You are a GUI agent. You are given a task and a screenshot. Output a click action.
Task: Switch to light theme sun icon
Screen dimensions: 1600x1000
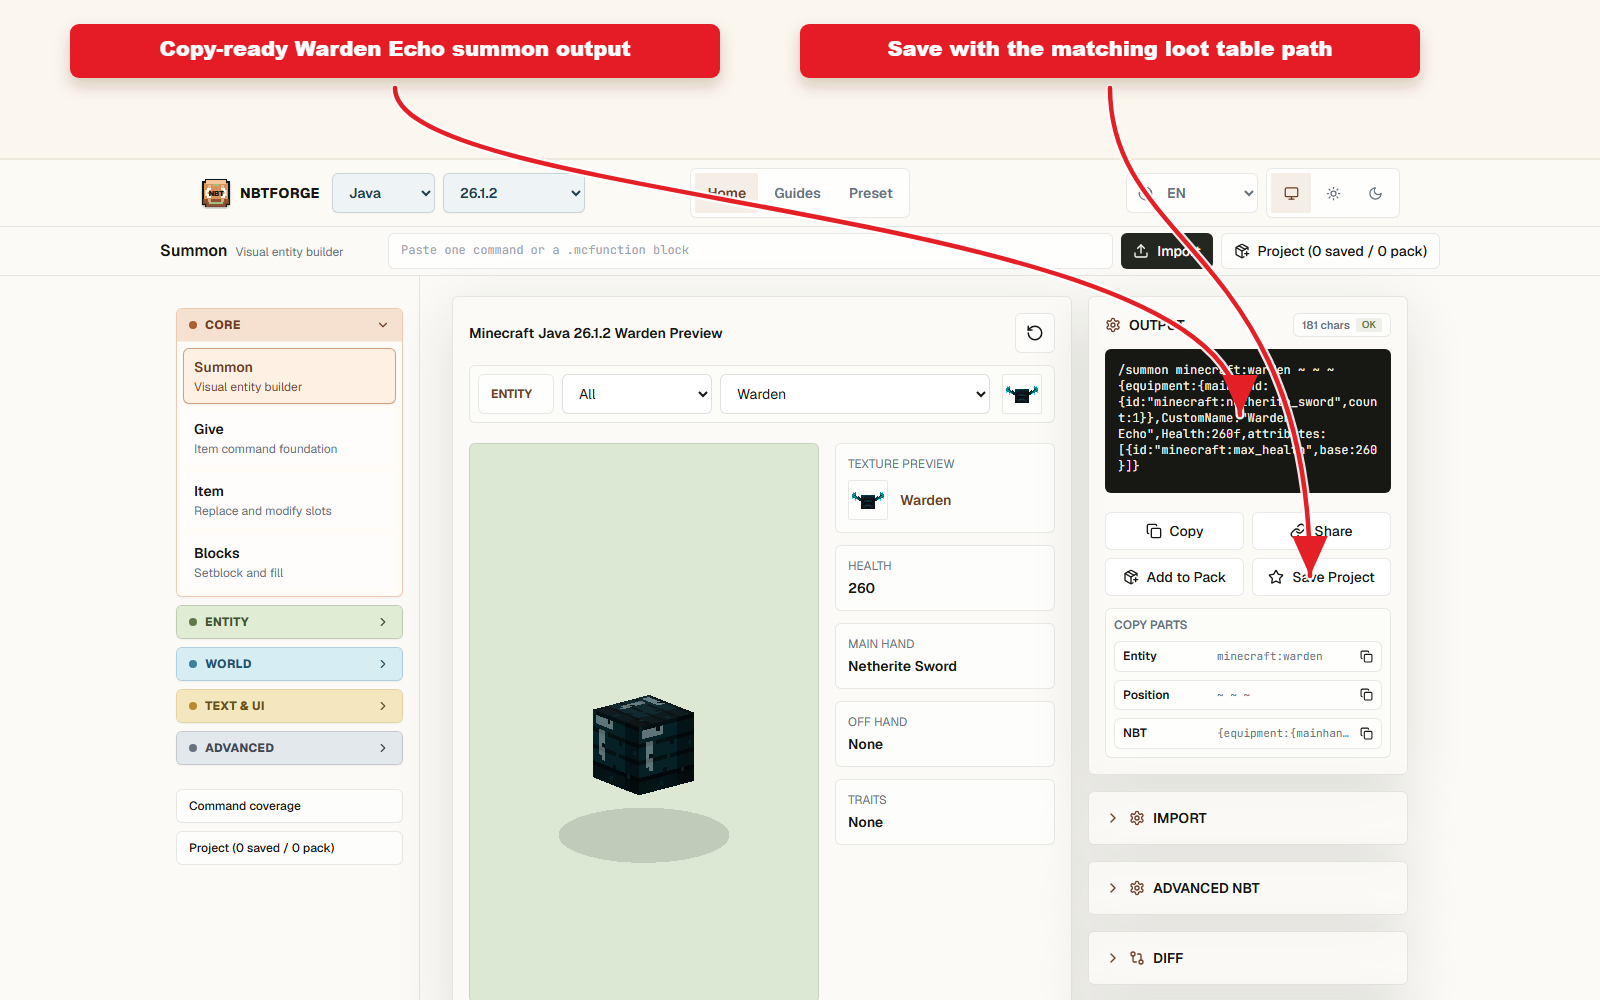1333,193
